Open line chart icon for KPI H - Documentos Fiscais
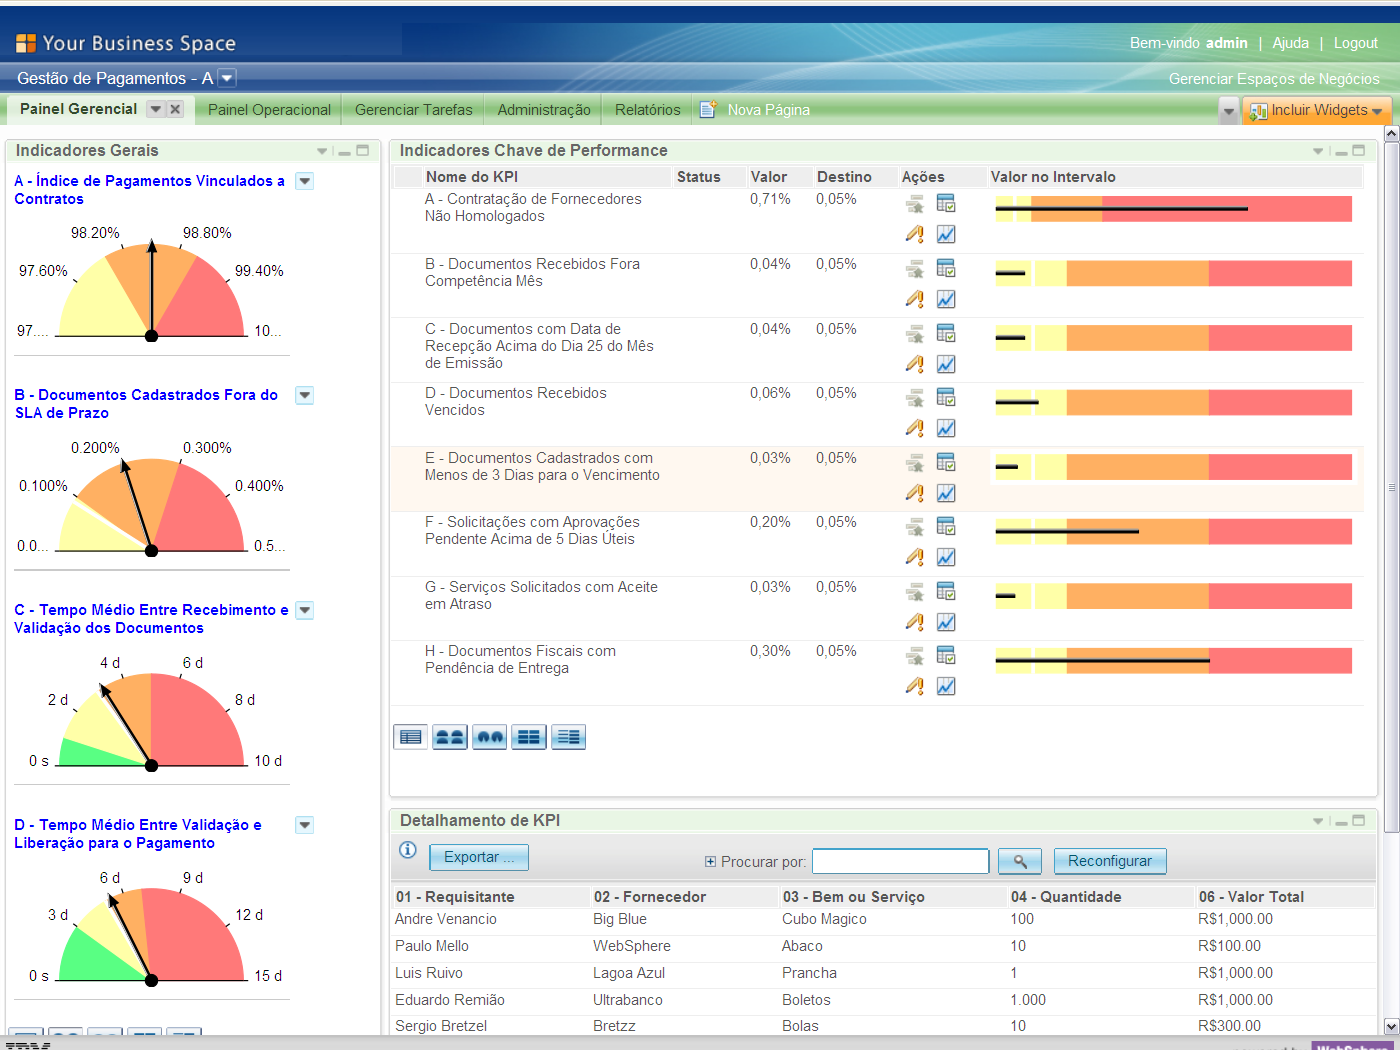This screenshot has width=1400, height=1050. click(946, 686)
